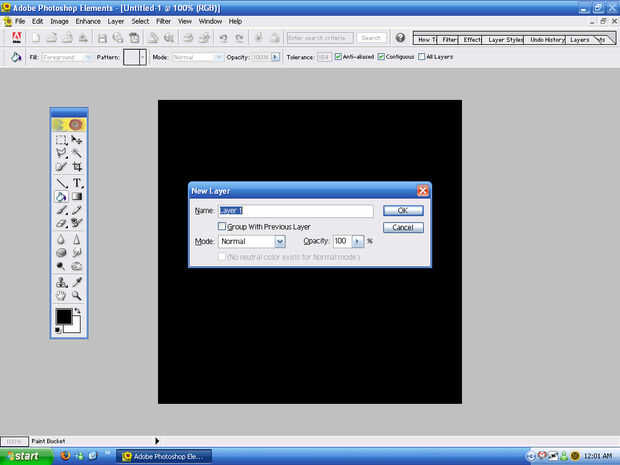Viewport: 620px width, 465px height.
Task: Open the status bar info arrow menu
Action: click(157, 440)
